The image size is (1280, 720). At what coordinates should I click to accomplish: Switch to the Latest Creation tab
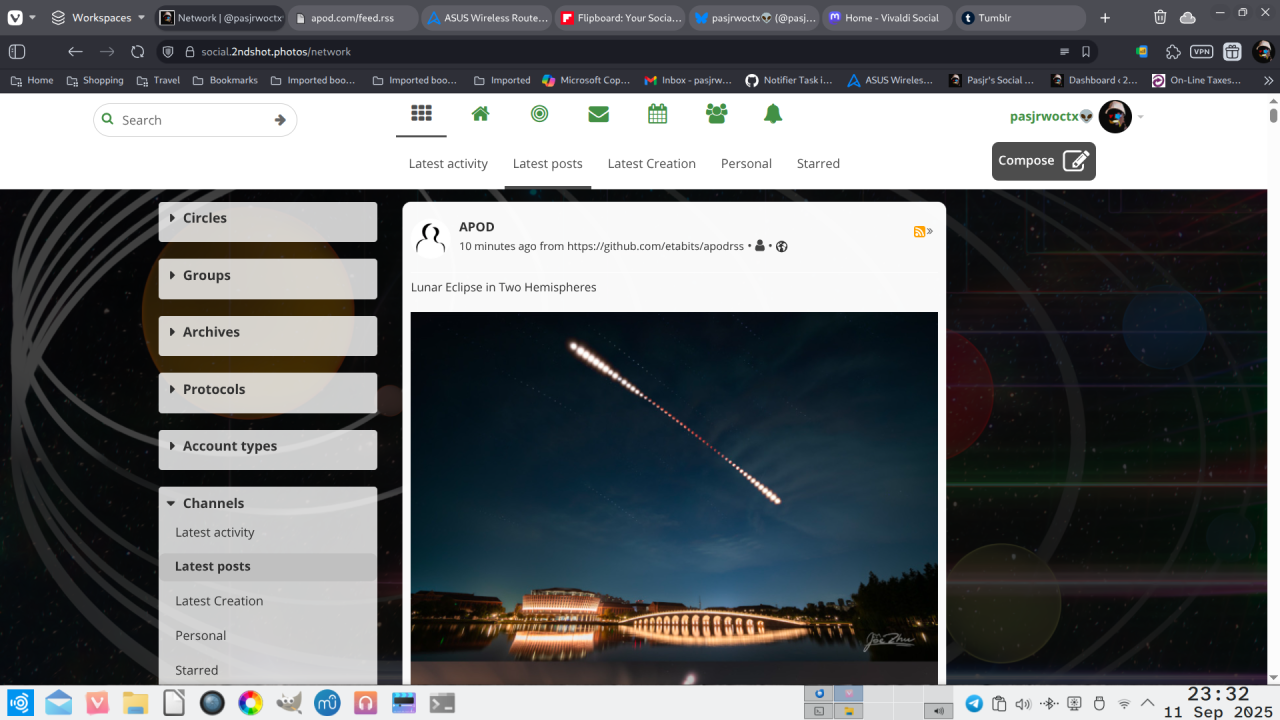point(651,164)
